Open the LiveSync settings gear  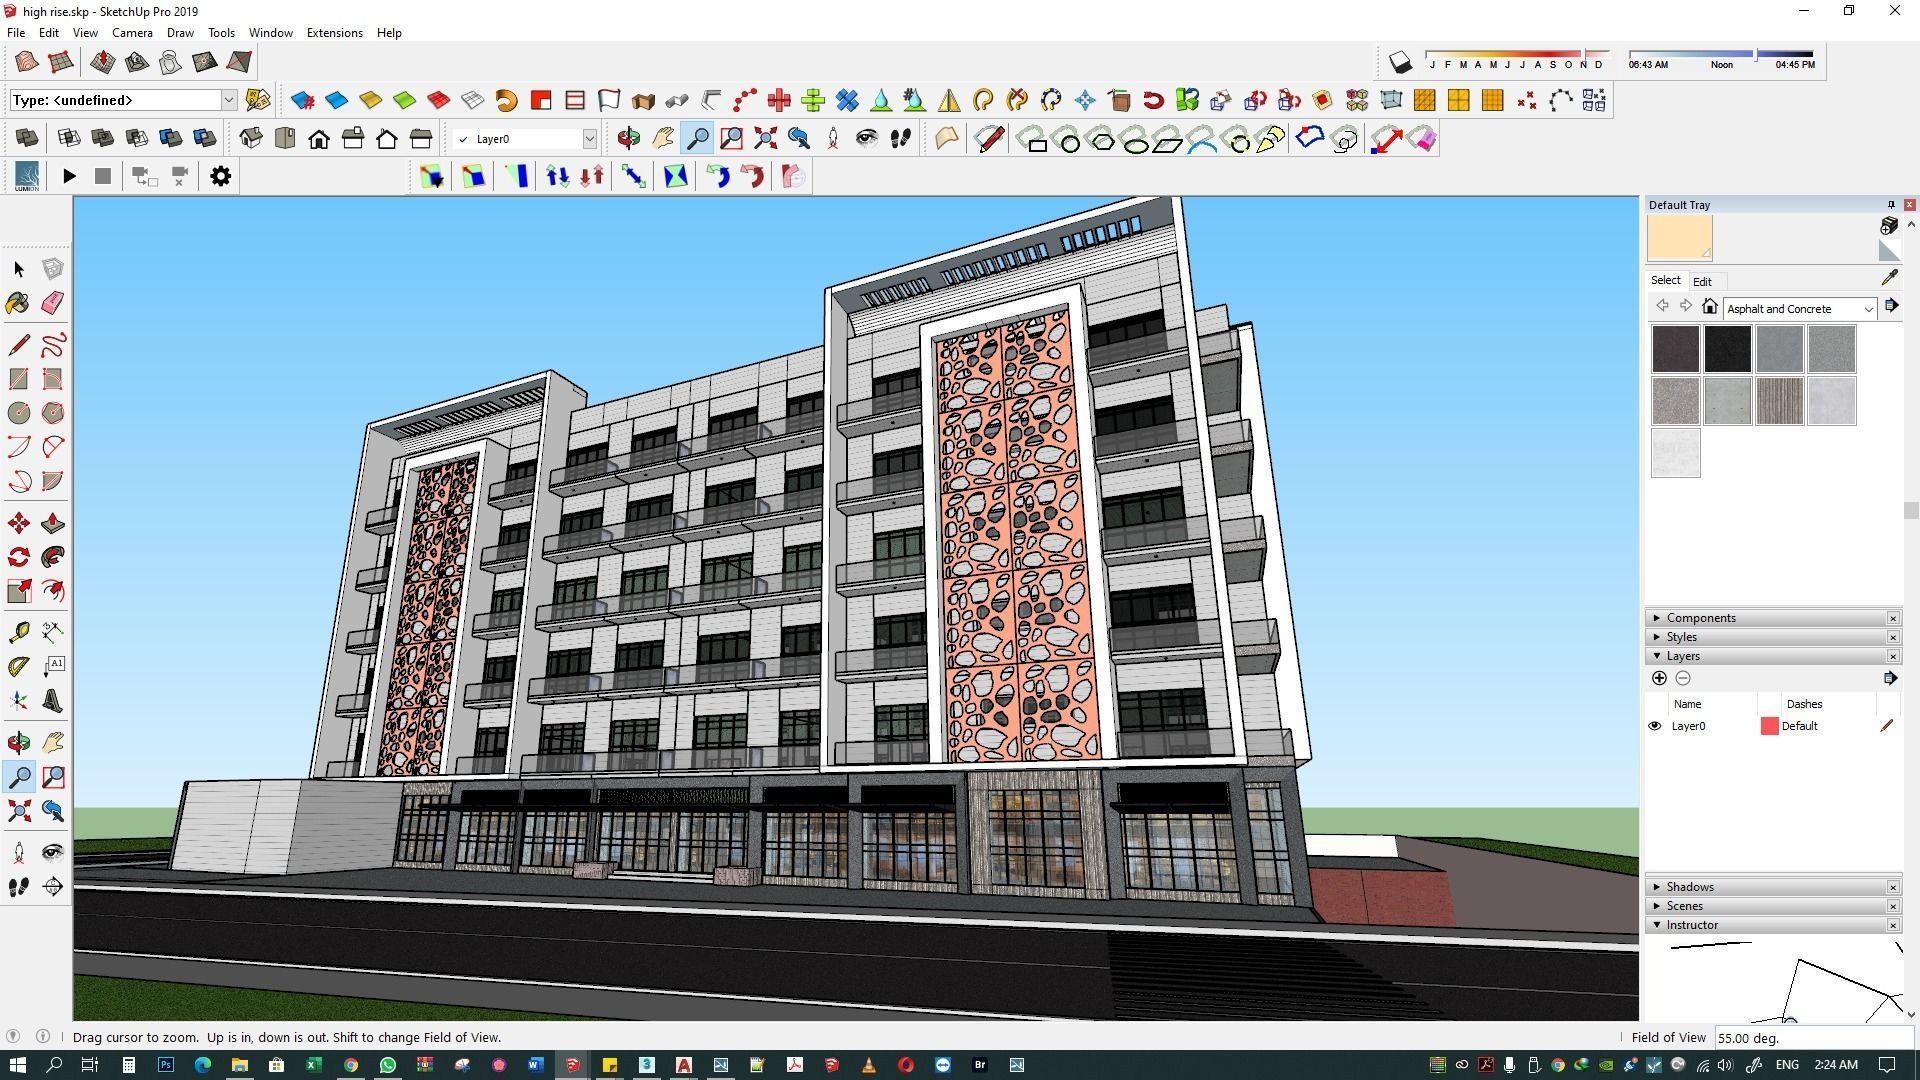click(x=220, y=176)
